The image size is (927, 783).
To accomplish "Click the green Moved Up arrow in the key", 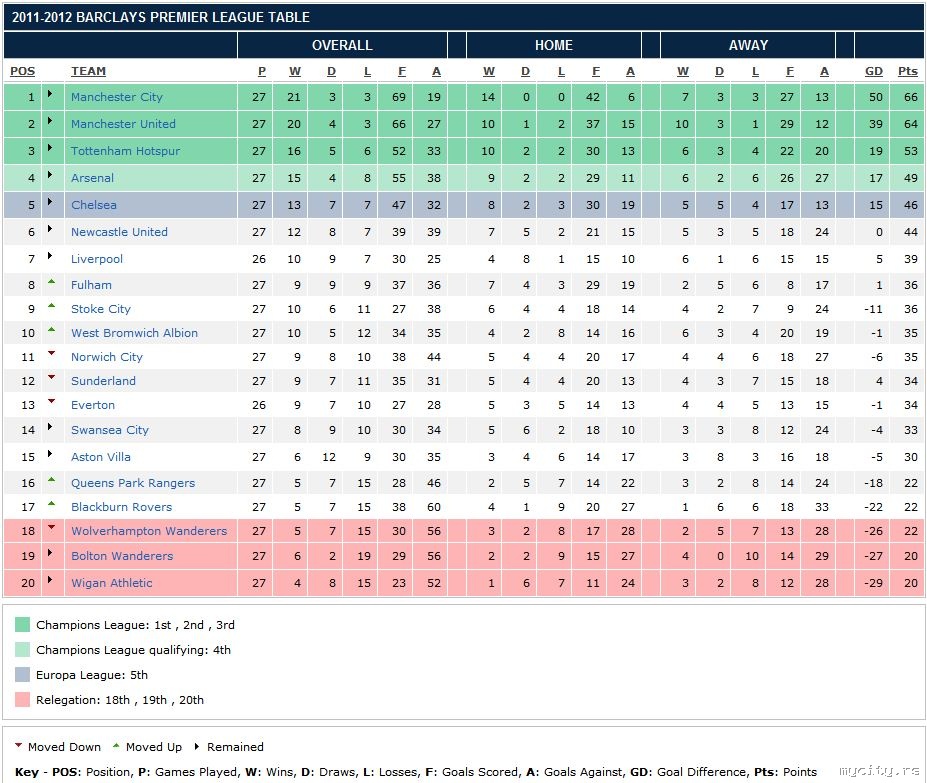I will click(116, 746).
